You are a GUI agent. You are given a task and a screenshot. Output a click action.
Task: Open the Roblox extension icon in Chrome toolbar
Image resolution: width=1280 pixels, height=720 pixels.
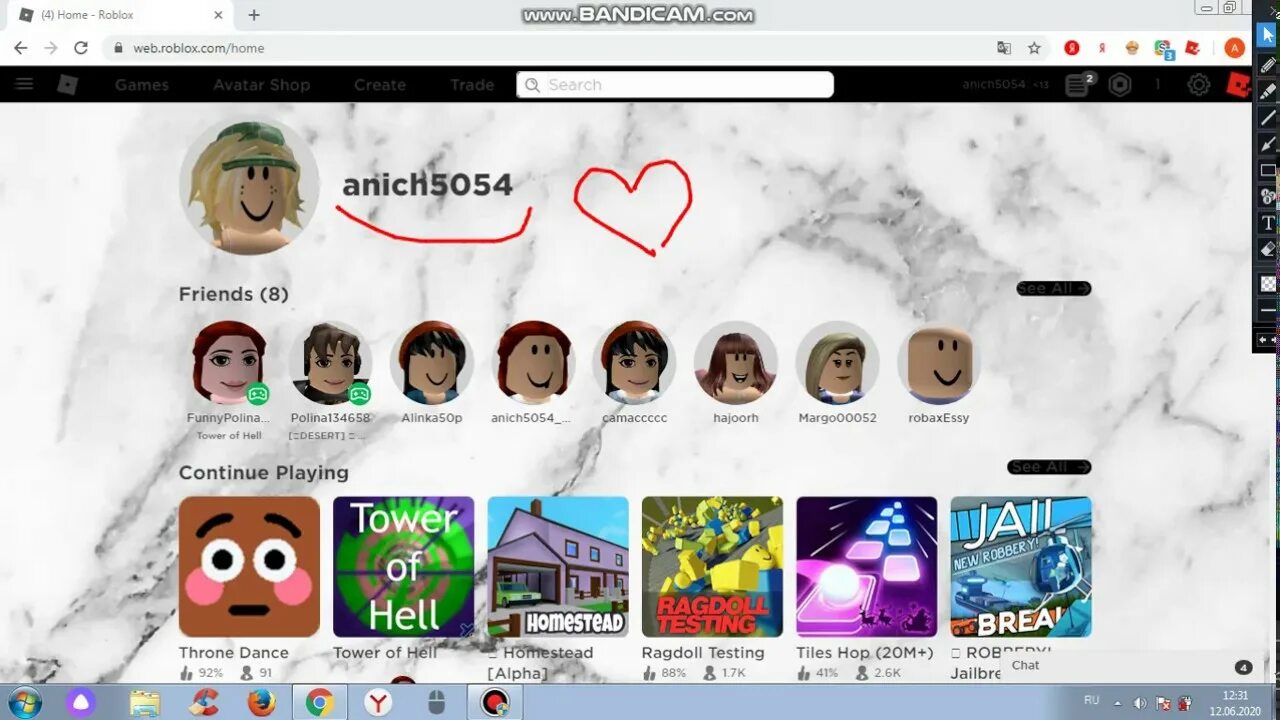pyautogui.click(x=1192, y=48)
